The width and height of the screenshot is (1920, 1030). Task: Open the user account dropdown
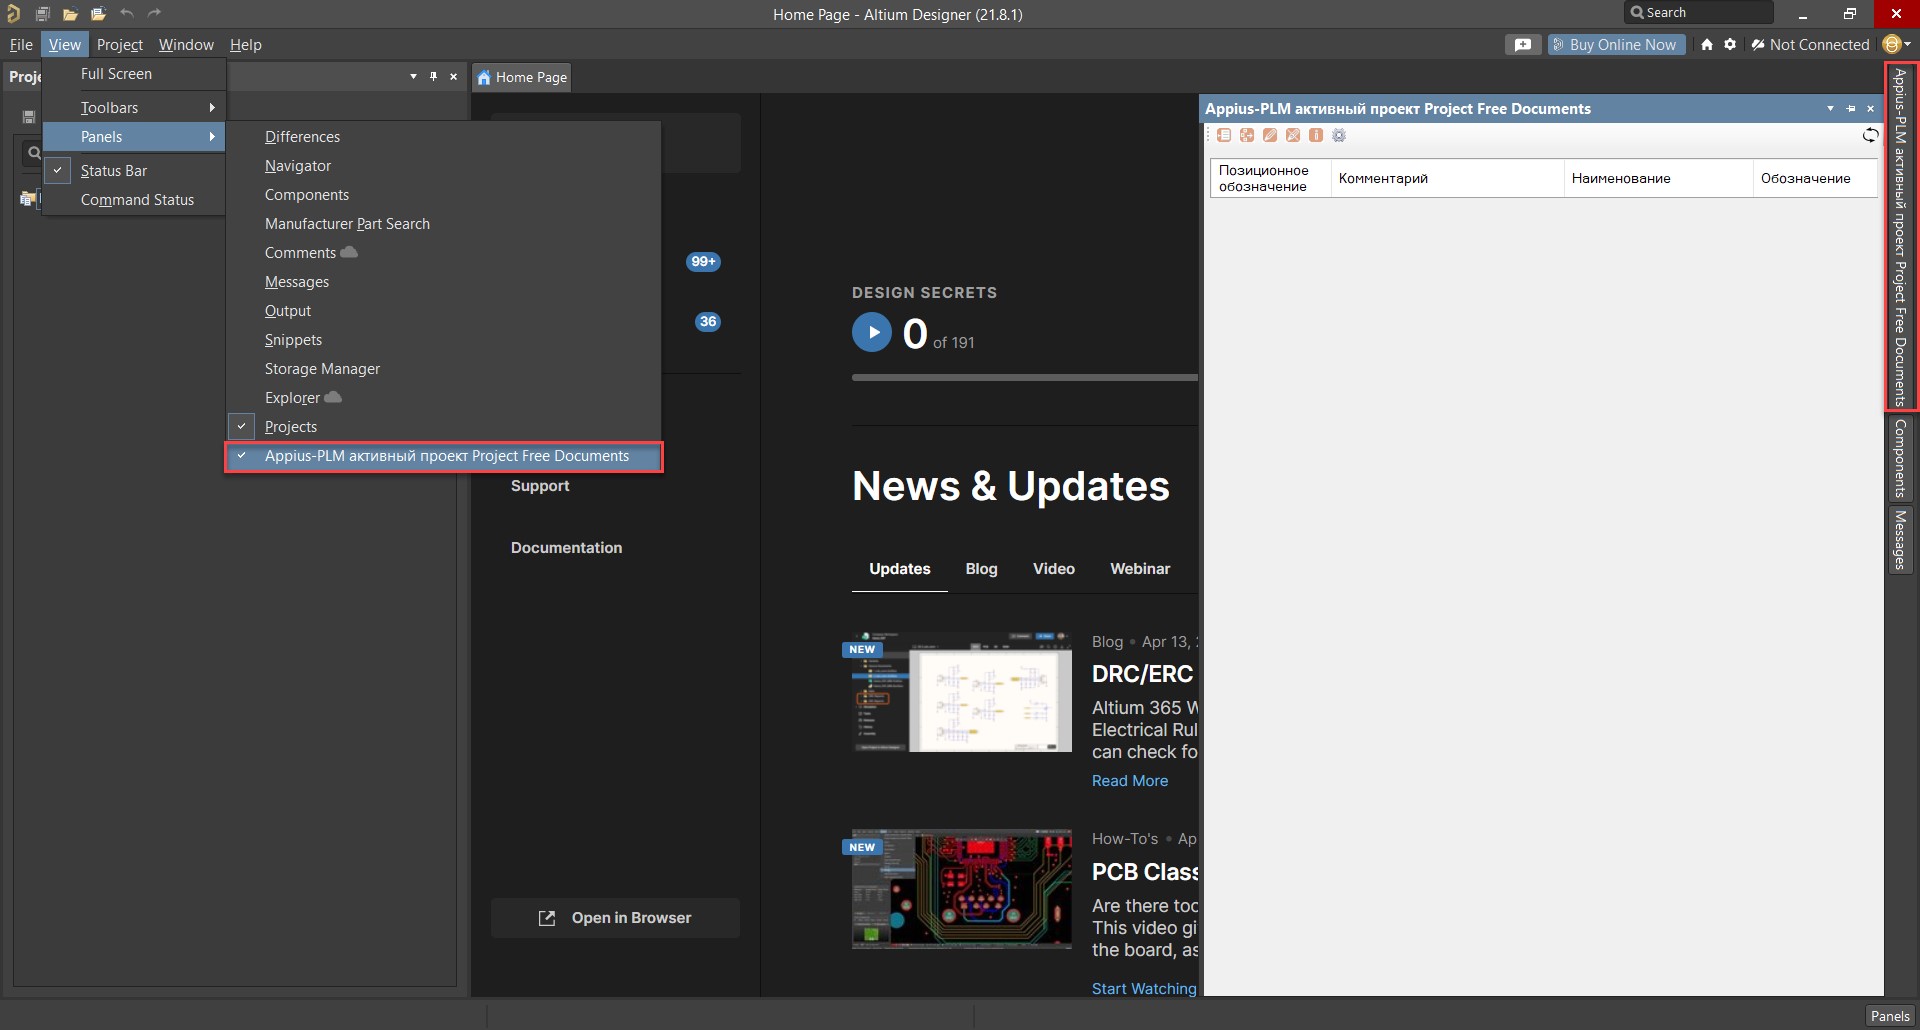[1897, 44]
